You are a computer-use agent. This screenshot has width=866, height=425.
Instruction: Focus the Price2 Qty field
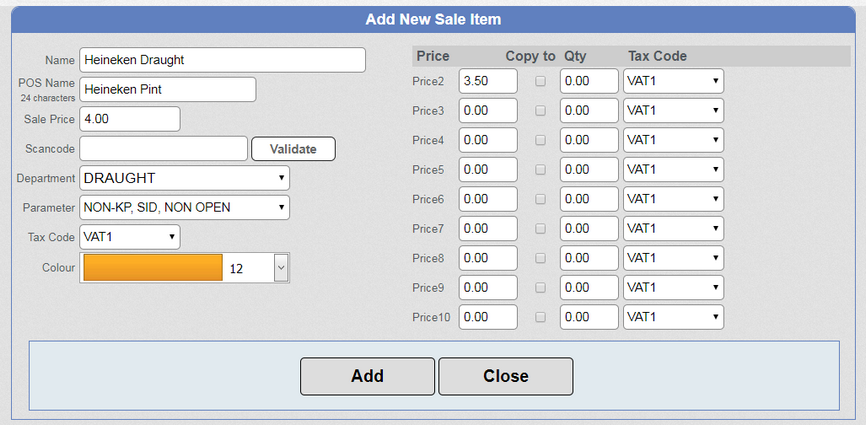pyautogui.click(x=589, y=81)
